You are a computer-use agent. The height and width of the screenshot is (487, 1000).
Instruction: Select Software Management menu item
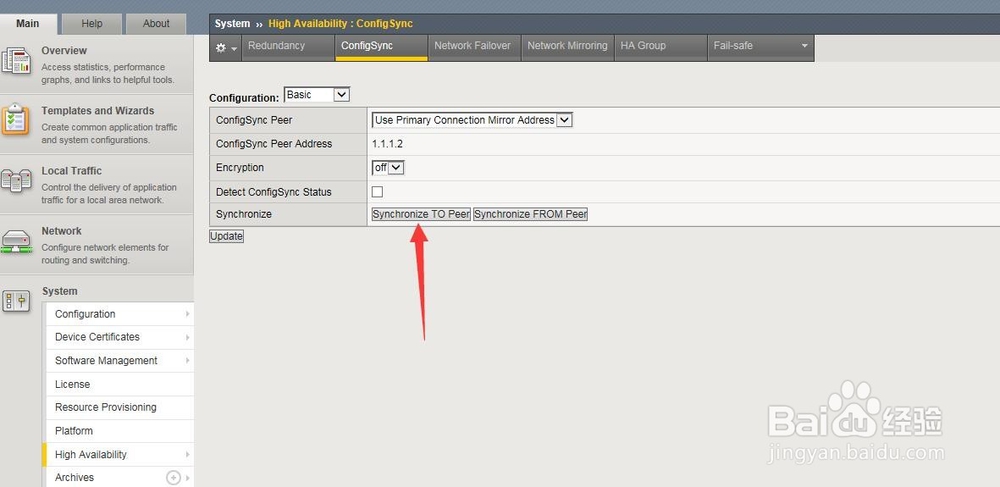click(119, 361)
